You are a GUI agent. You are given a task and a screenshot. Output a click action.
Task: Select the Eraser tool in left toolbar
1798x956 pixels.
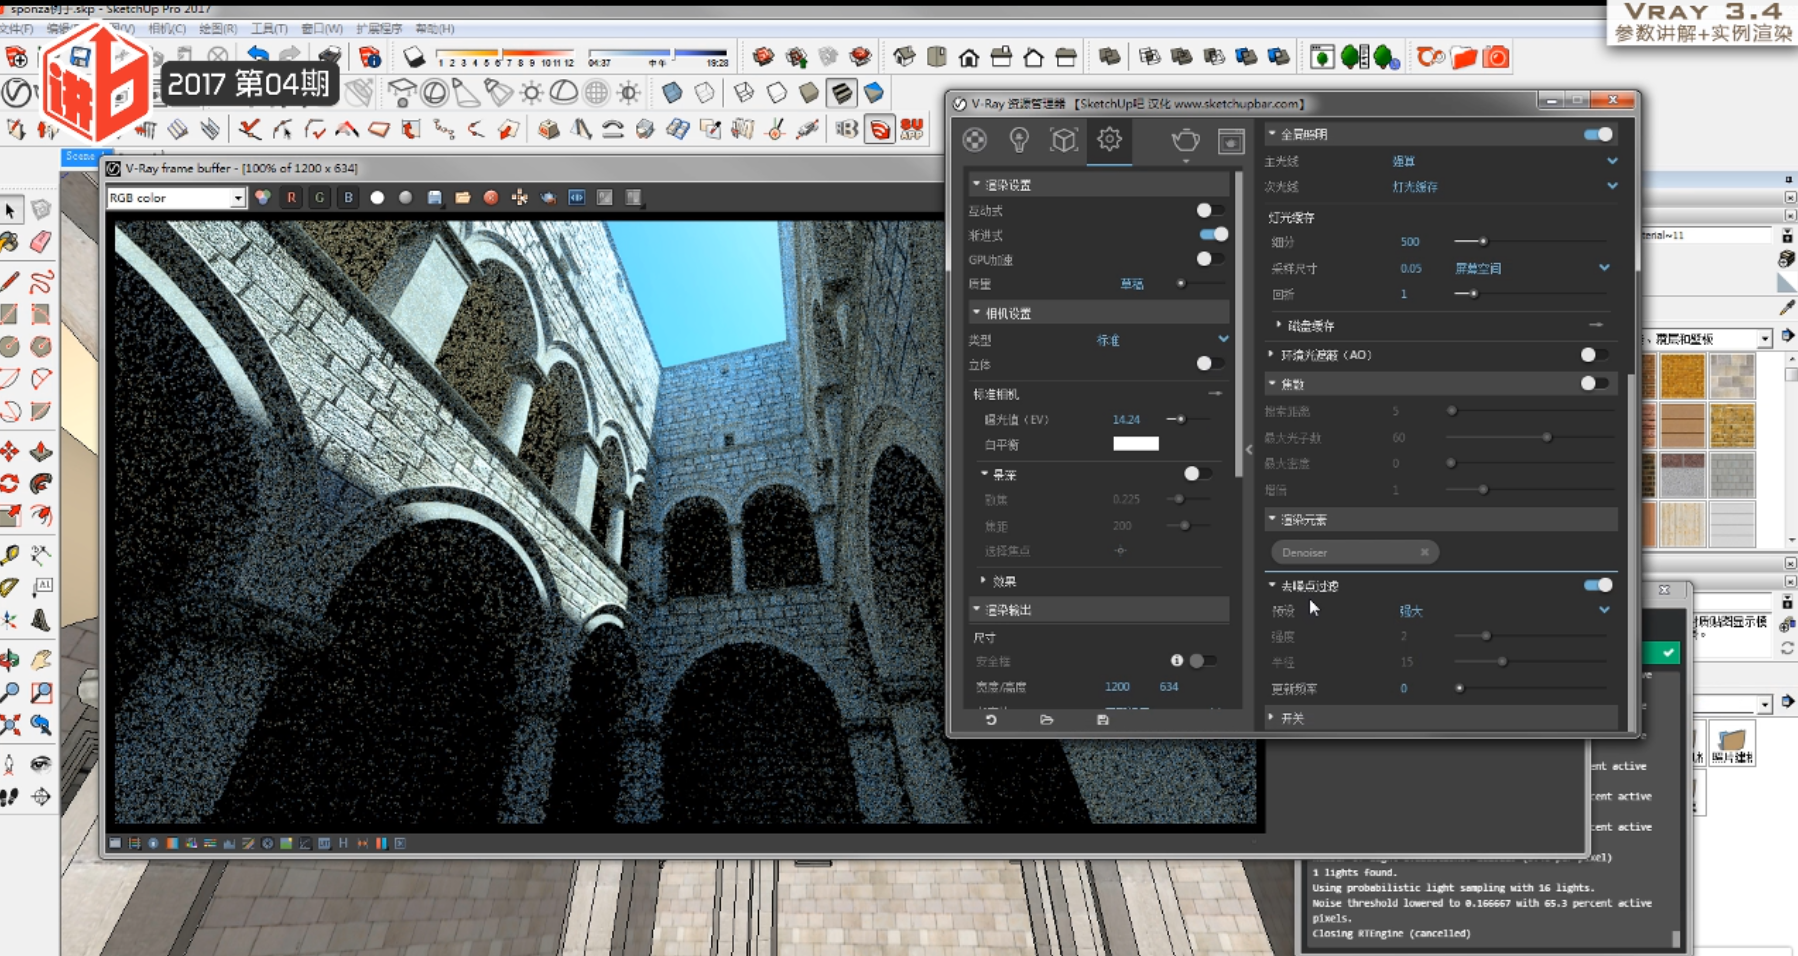(x=41, y=242)
